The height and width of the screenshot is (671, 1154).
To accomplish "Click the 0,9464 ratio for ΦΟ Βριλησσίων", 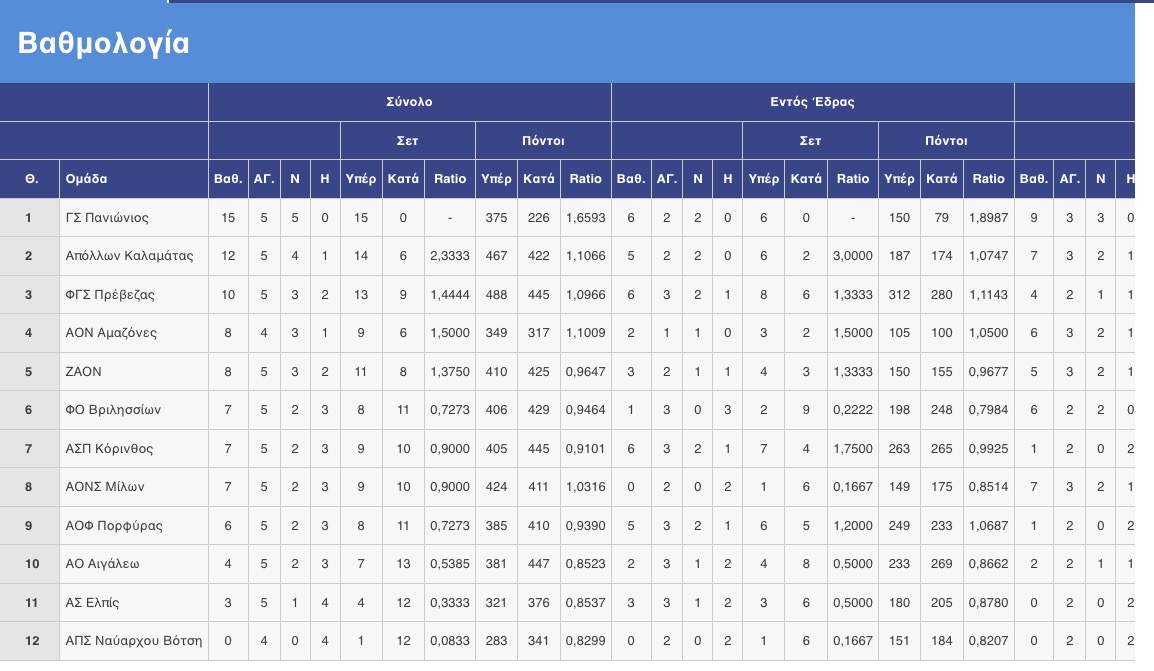I will click(x=586, y=410).
